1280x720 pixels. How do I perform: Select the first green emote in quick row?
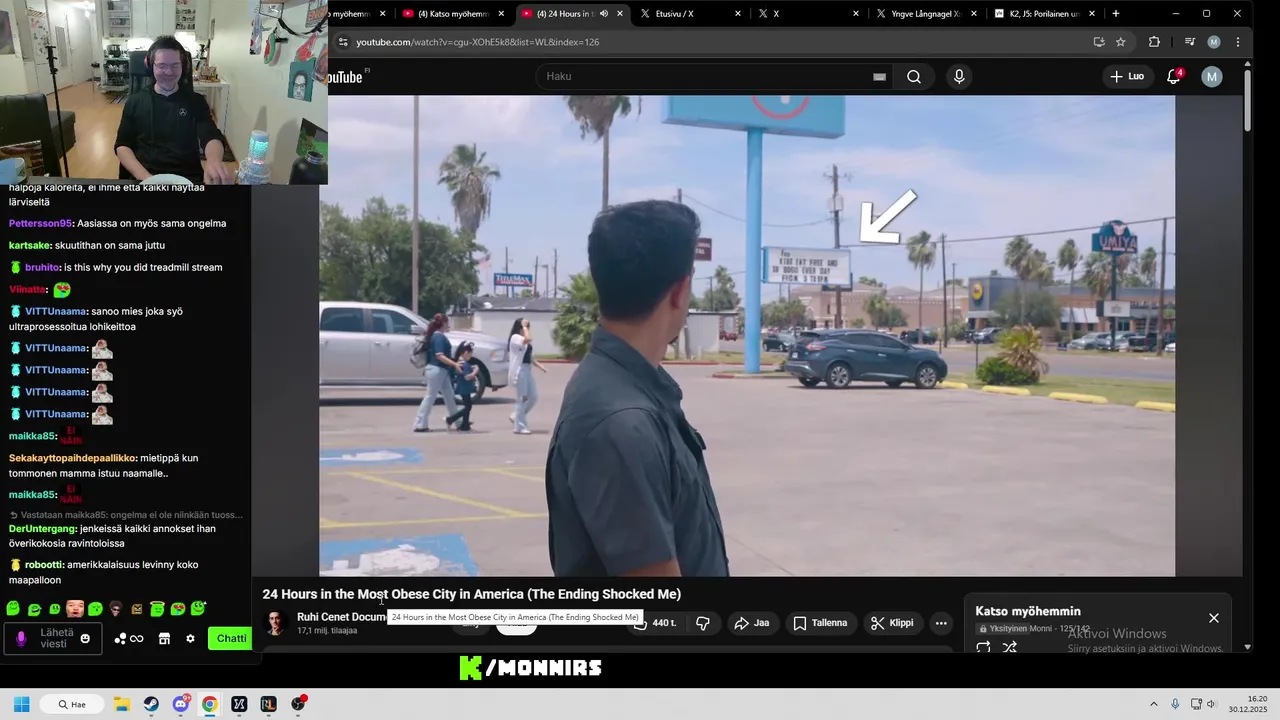tap(13, 608)
